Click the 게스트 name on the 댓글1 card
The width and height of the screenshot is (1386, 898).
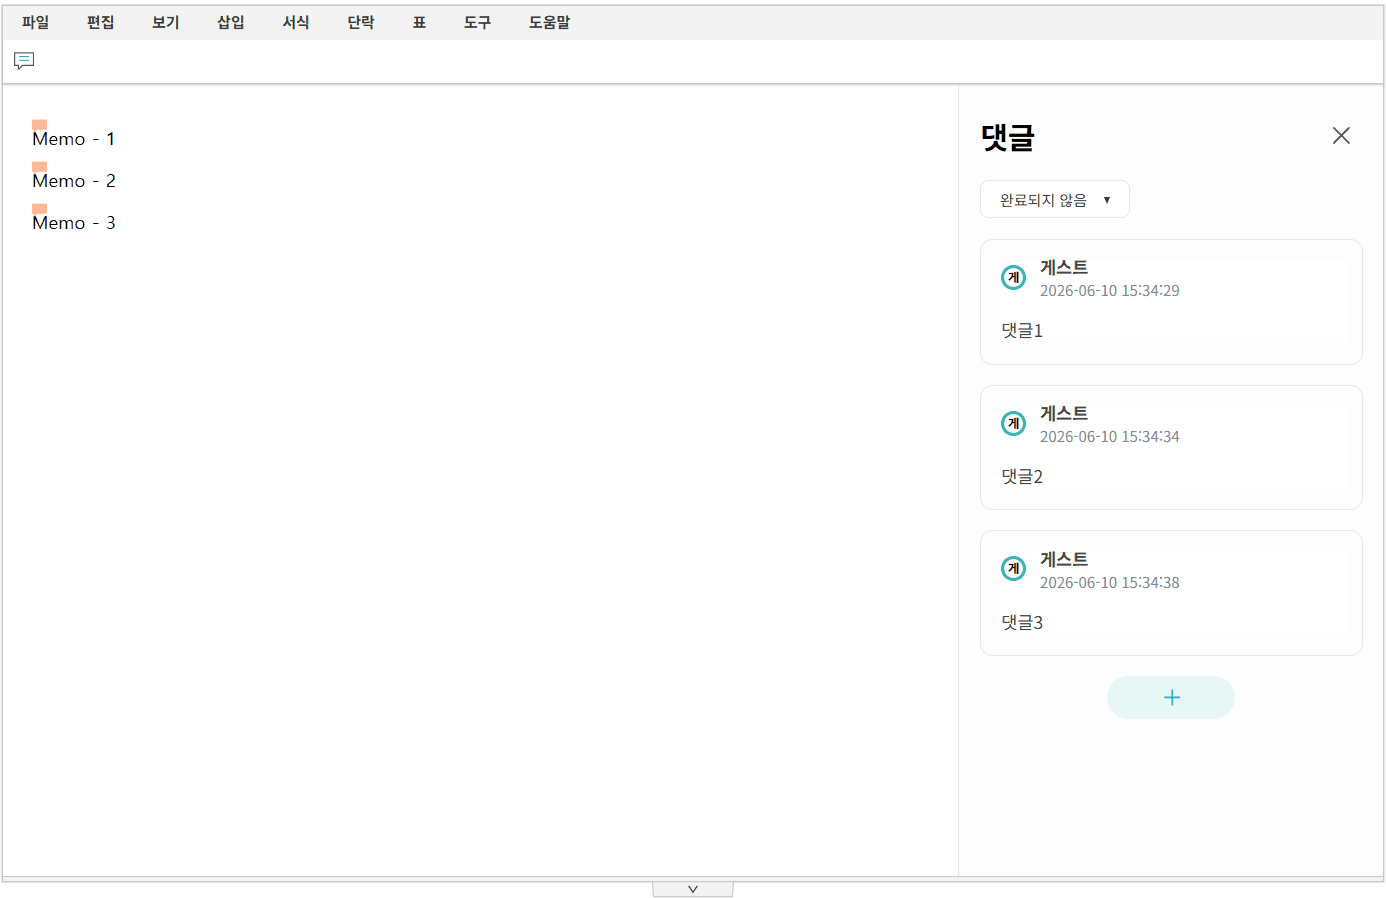coord(1064,267)
